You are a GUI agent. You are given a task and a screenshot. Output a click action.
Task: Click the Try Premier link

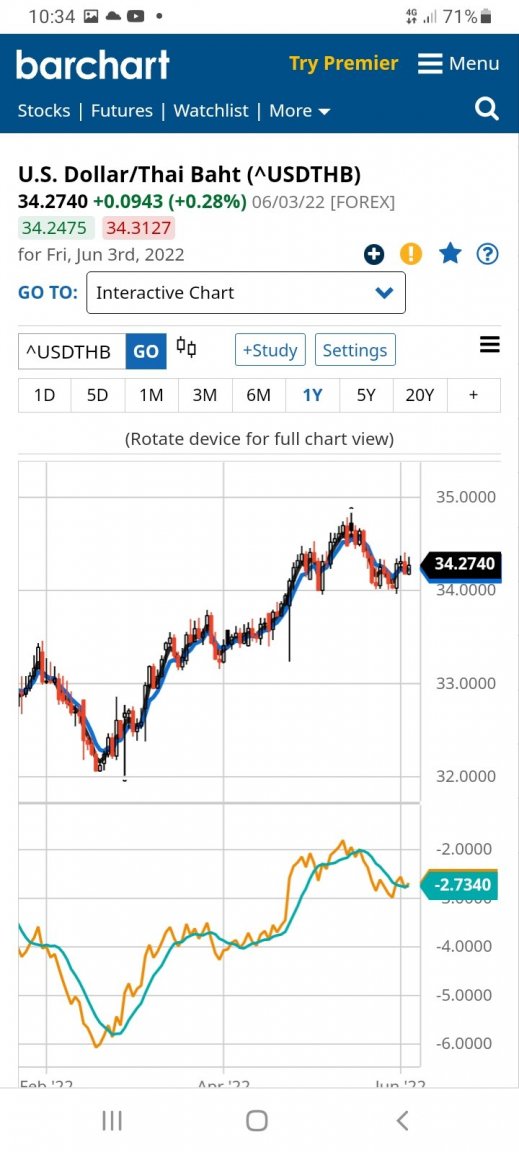(x=343, y=63)
